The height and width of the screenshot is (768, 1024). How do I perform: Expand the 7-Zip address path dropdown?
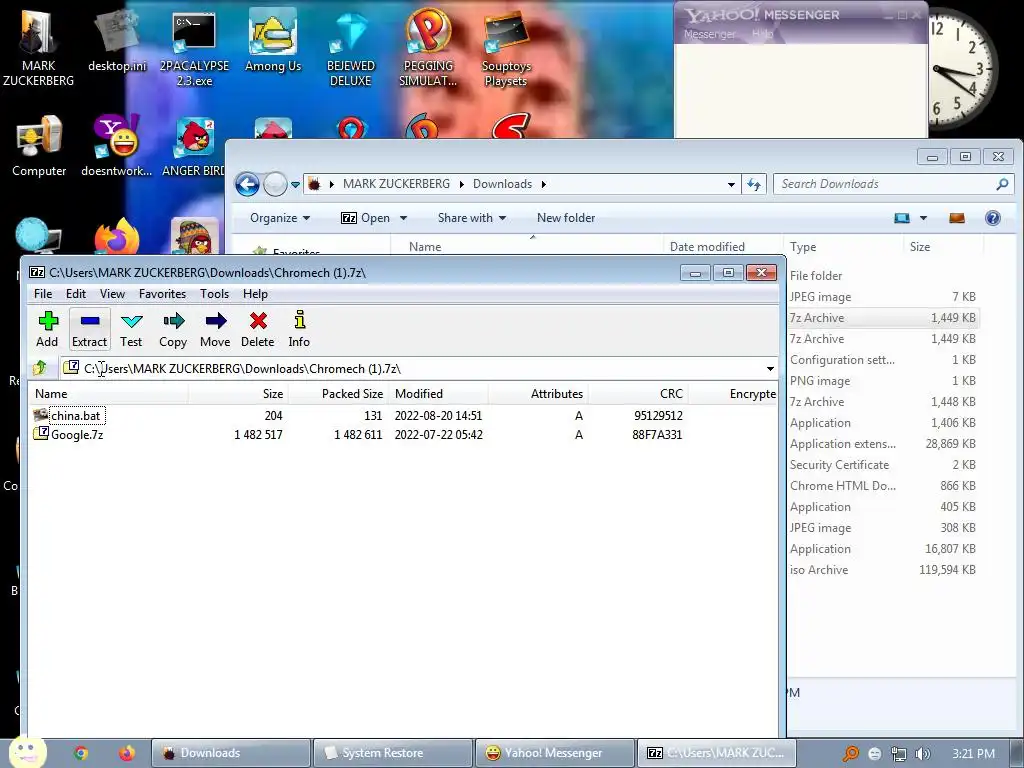771,369
